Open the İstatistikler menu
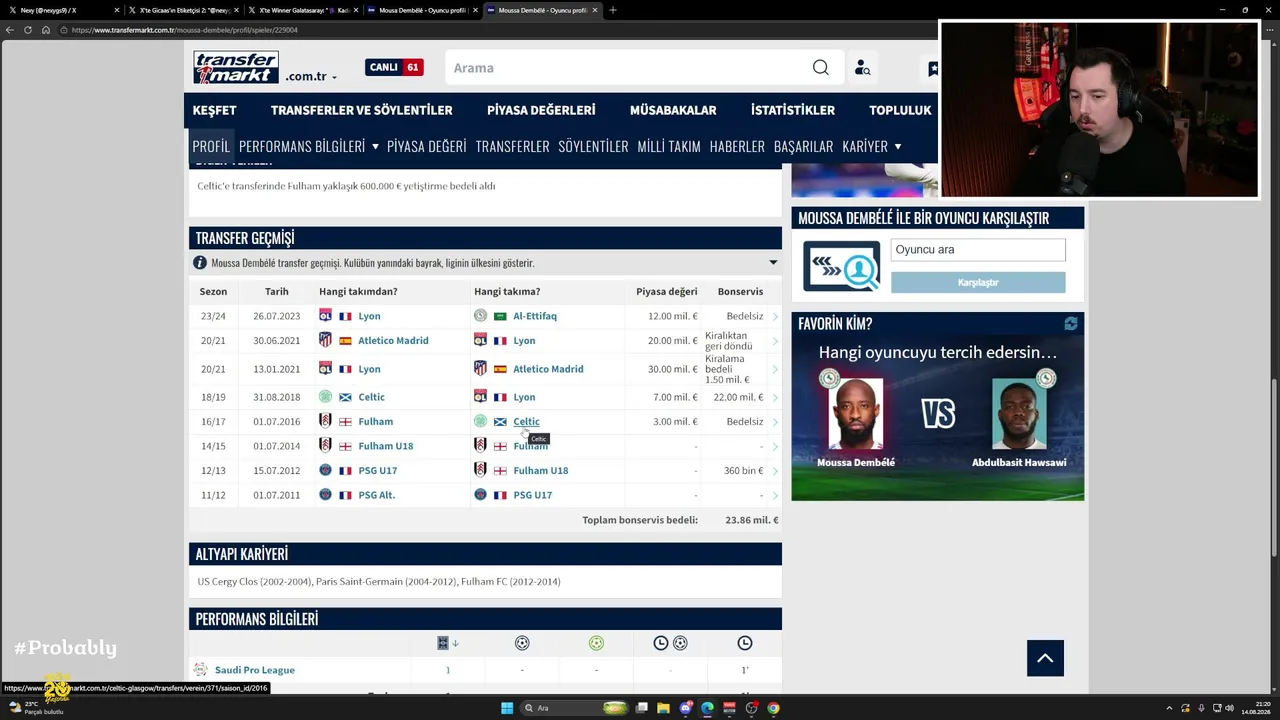This screenshot has height=720, width=1280. (x=793, y=110)
